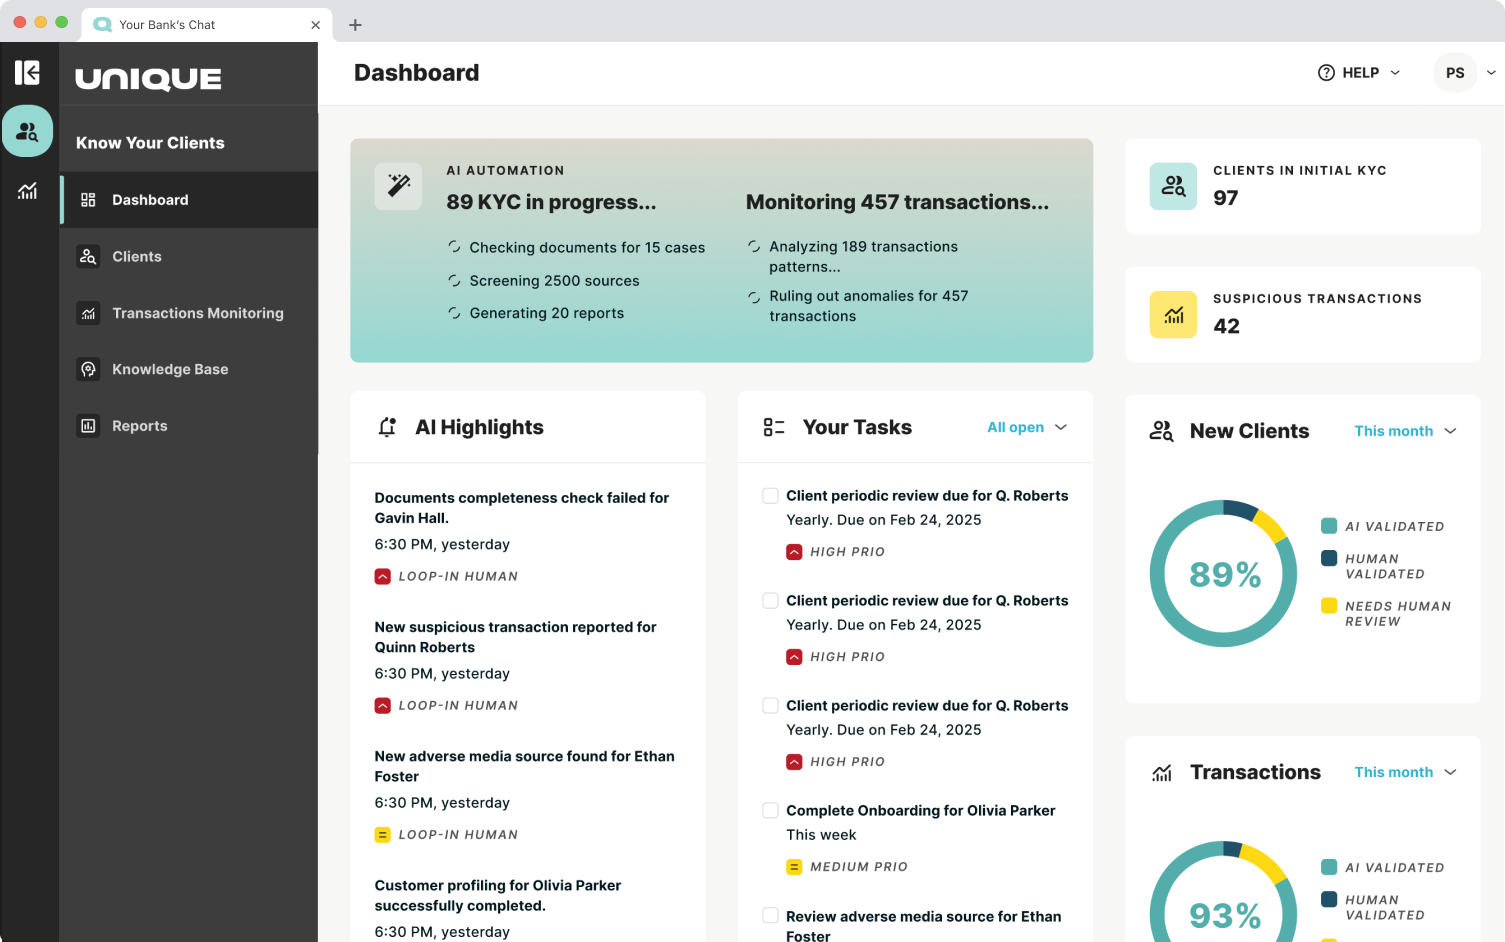Click the AI Highlights bell icon
Screen dimensions: 1505x942
click(x=387, y=427)
